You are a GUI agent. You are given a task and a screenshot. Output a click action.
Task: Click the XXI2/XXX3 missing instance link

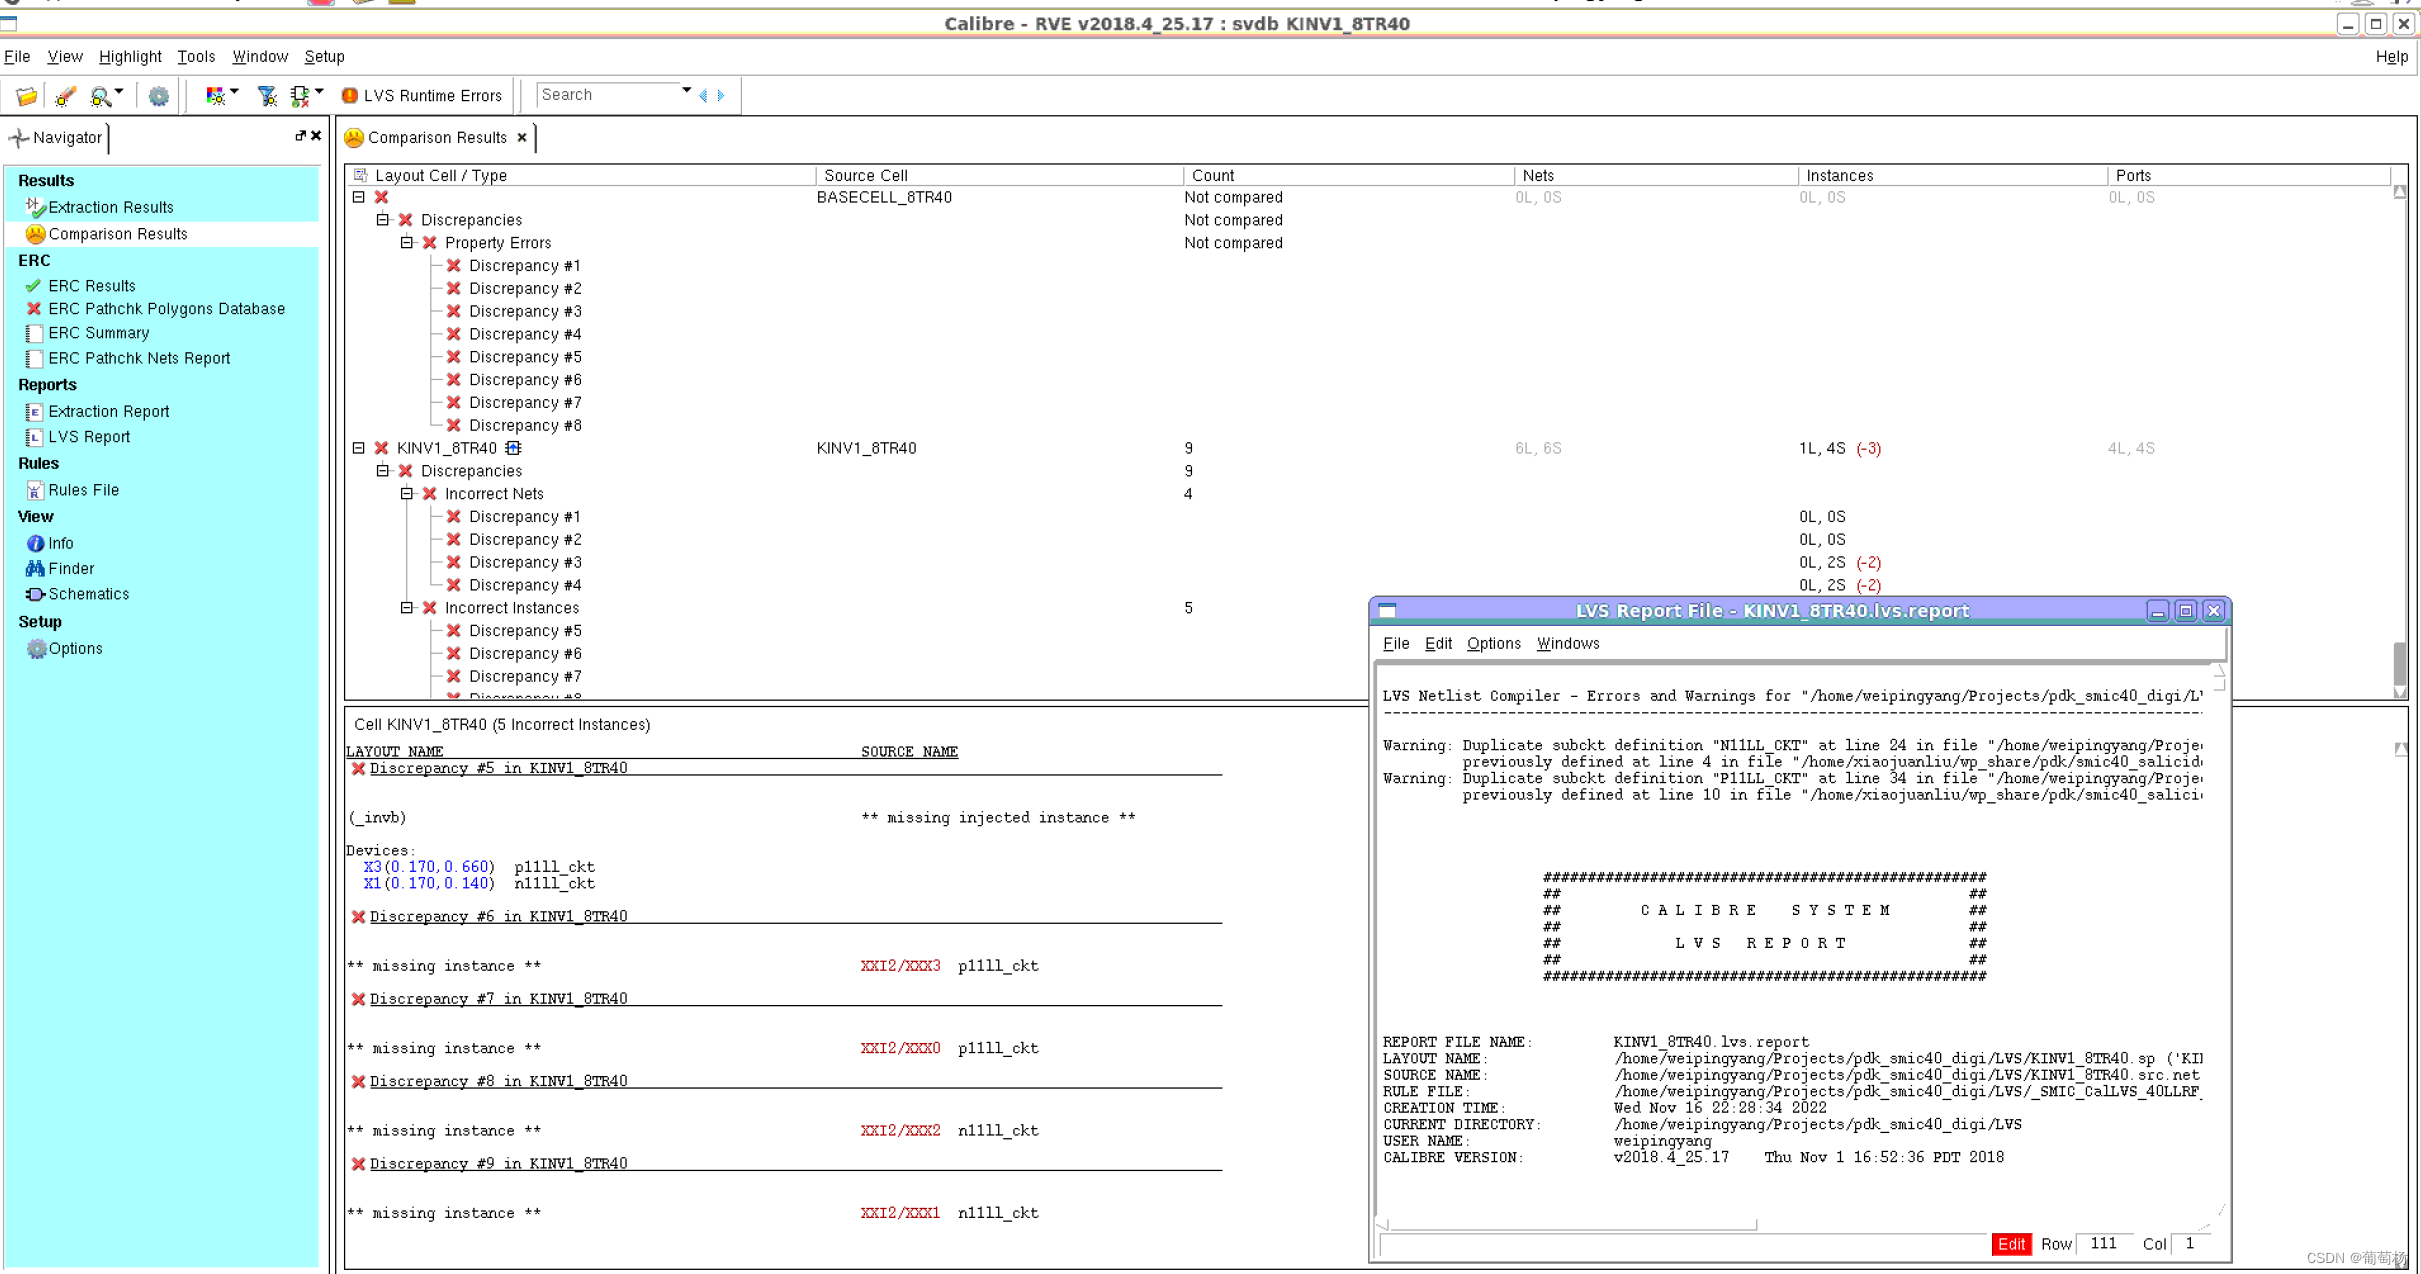click(x=899, y=965)
